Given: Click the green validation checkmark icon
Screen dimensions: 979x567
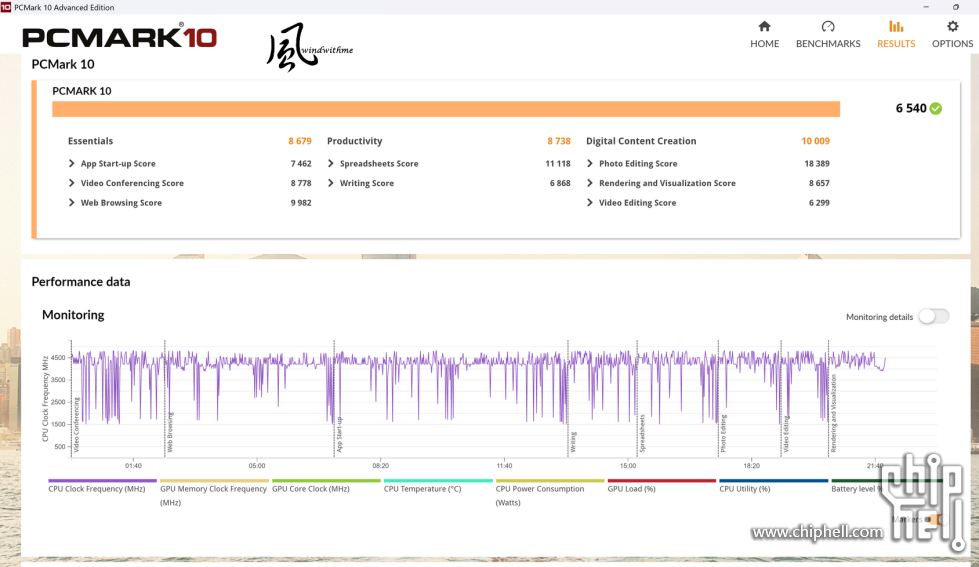Looking at the screenshot, I should 935,109.
